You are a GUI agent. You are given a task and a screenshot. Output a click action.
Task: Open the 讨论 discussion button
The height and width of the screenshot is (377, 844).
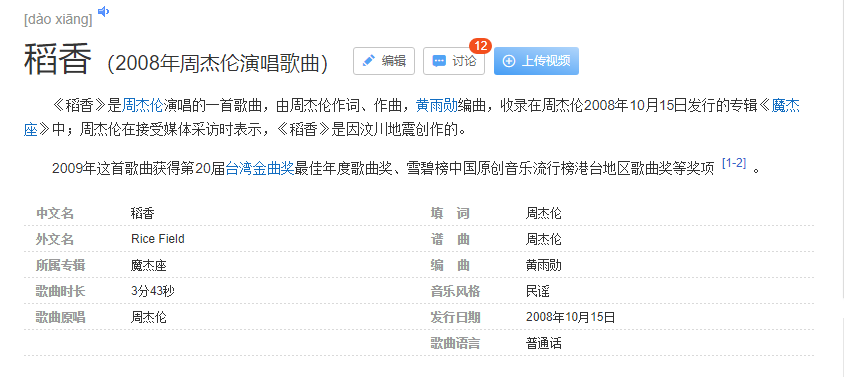coord(454,61)
